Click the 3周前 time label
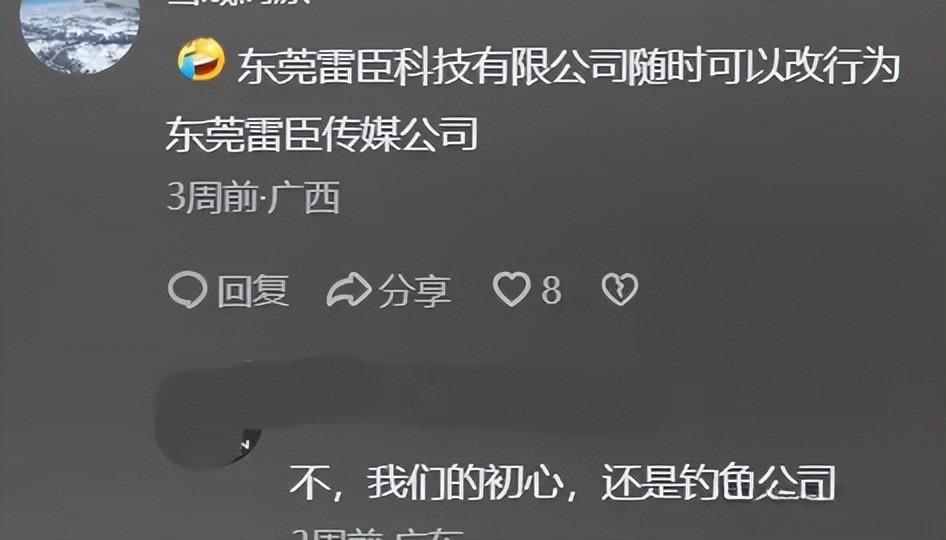This screenshot has width=946, height=540. pyautogui.click(x=212, y=197)
